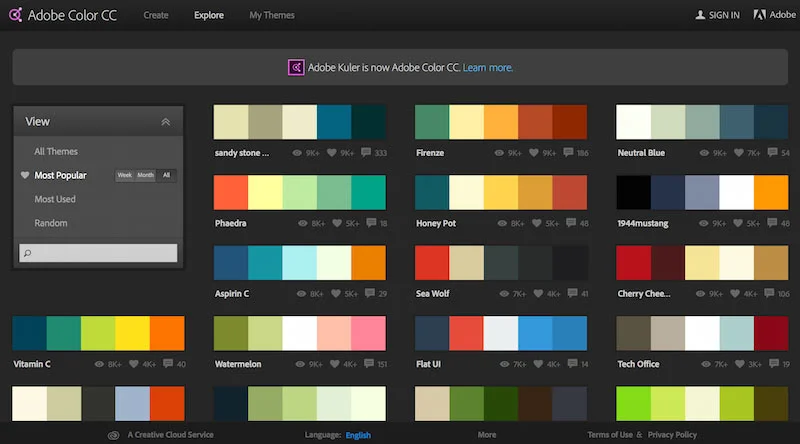
Task: Open the comments bubble for Firenze
Action: (x=568, y=152)
